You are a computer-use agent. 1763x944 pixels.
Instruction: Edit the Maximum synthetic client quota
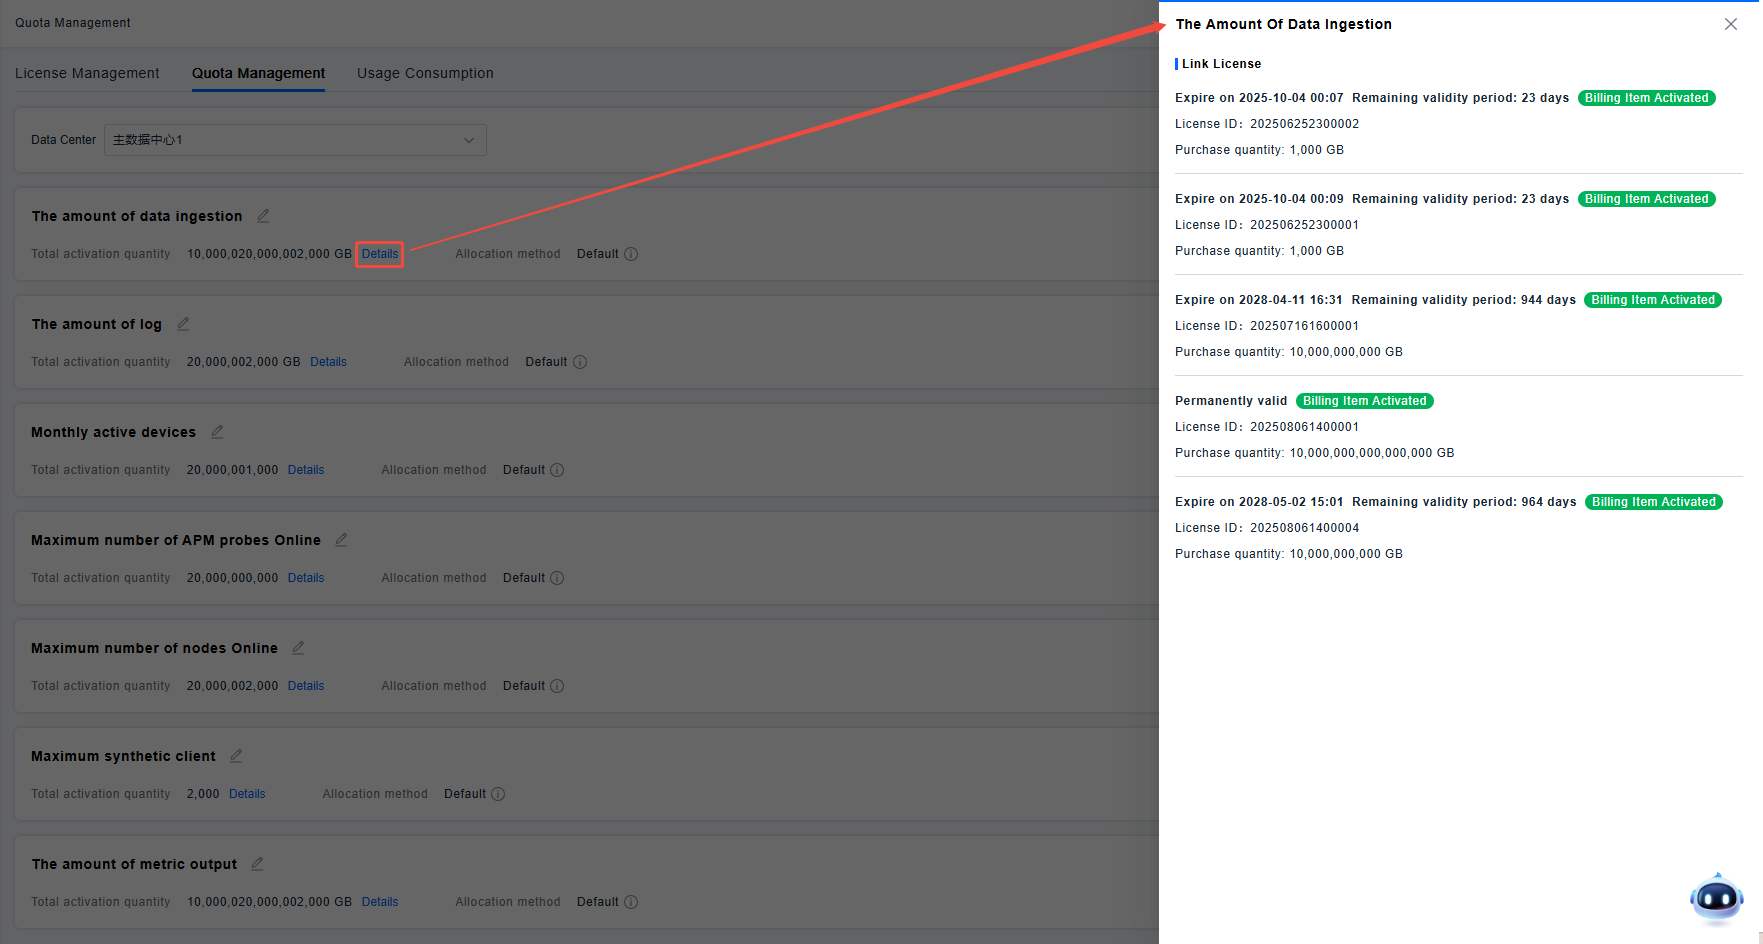pyautogui.click(x=236, y=756)
